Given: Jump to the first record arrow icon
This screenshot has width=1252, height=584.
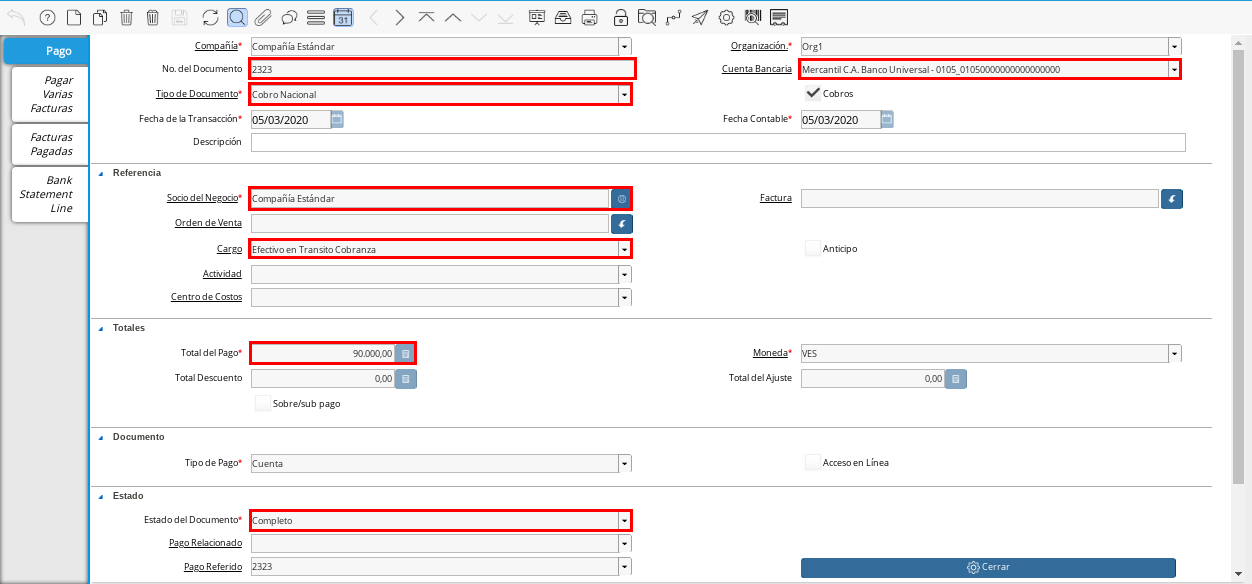Looking at the screenshot, I should (x=427, y=17).
